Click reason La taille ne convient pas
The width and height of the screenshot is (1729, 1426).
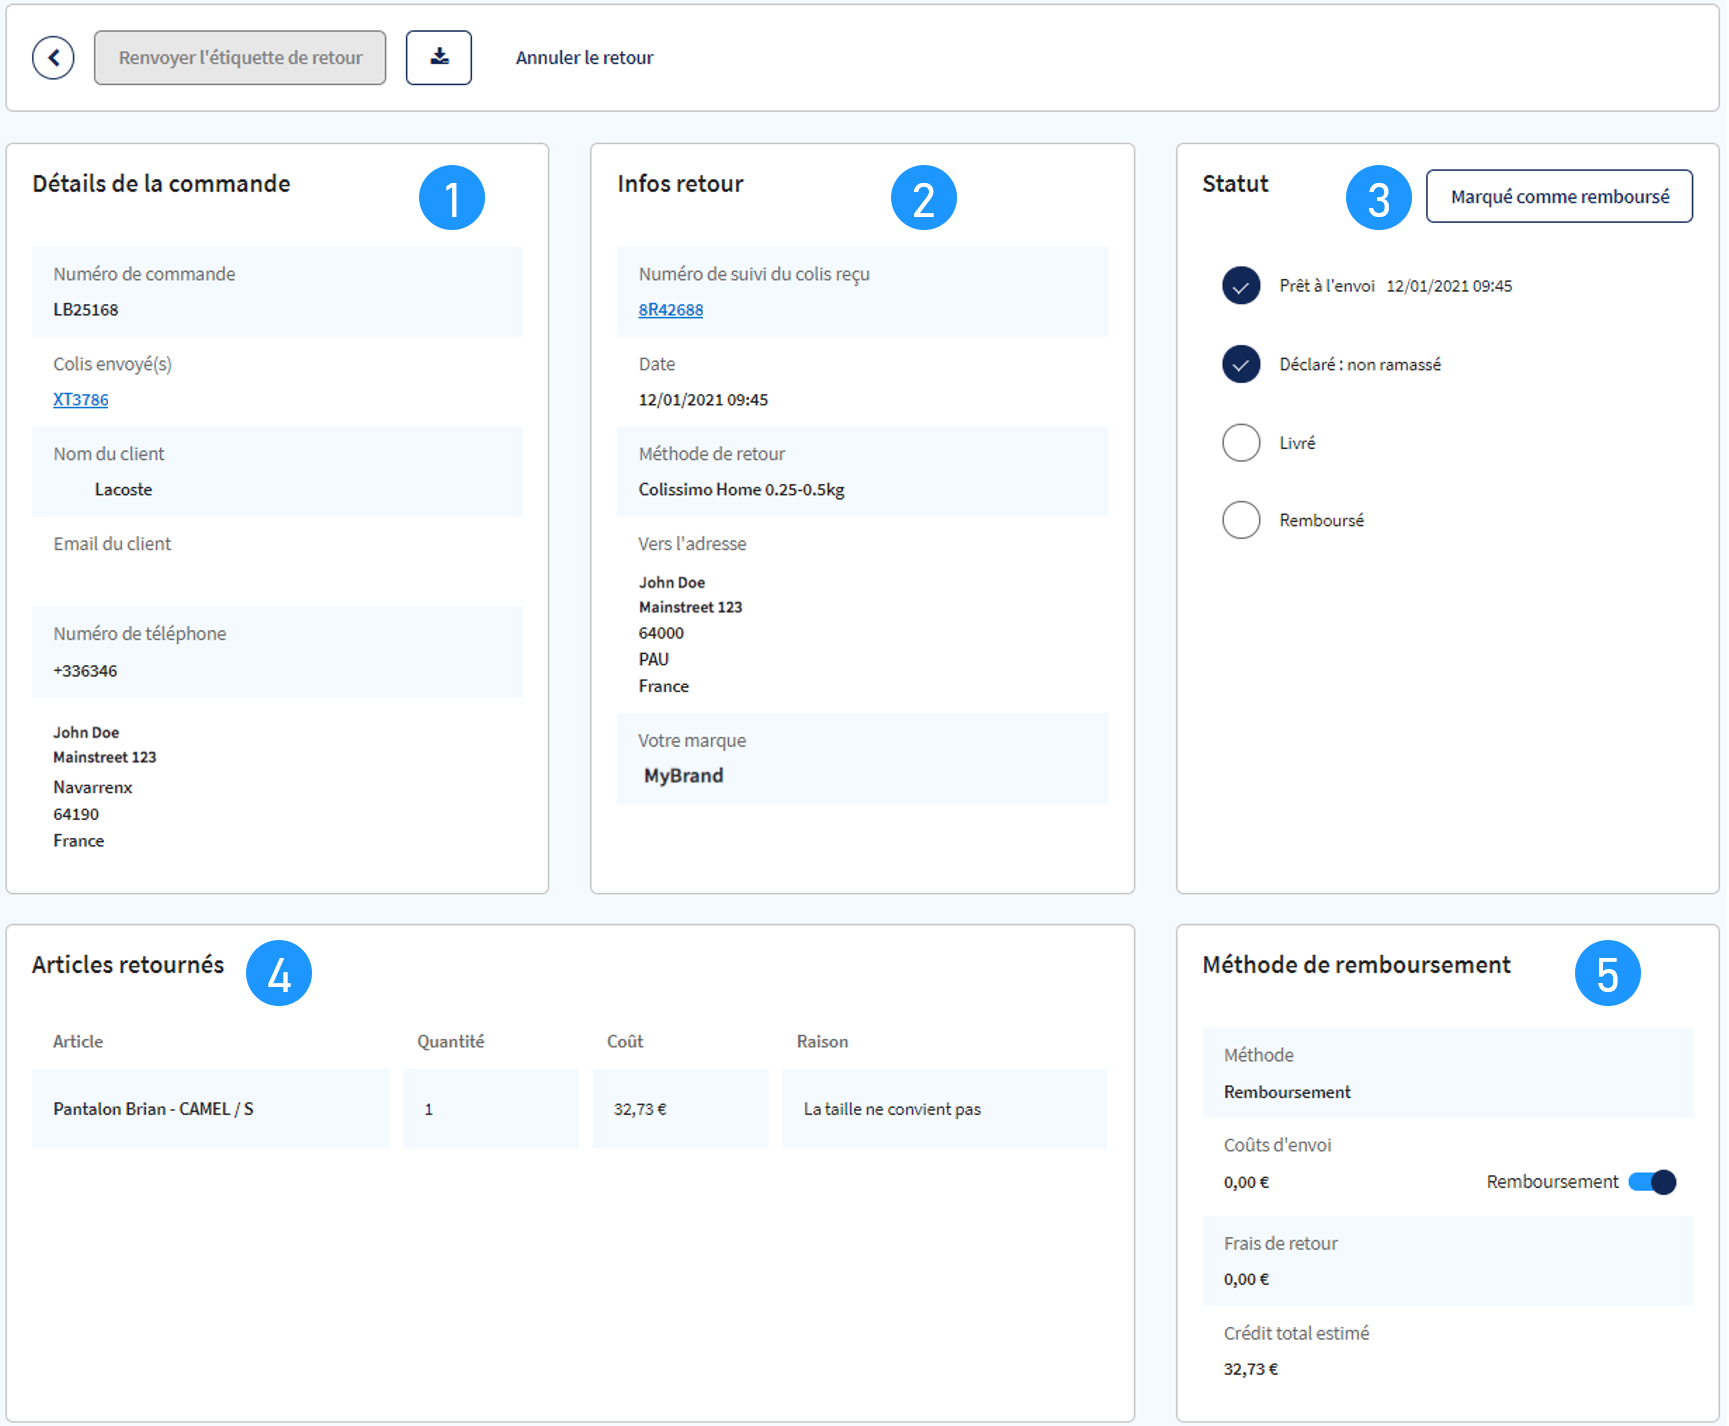(892, 1109)
